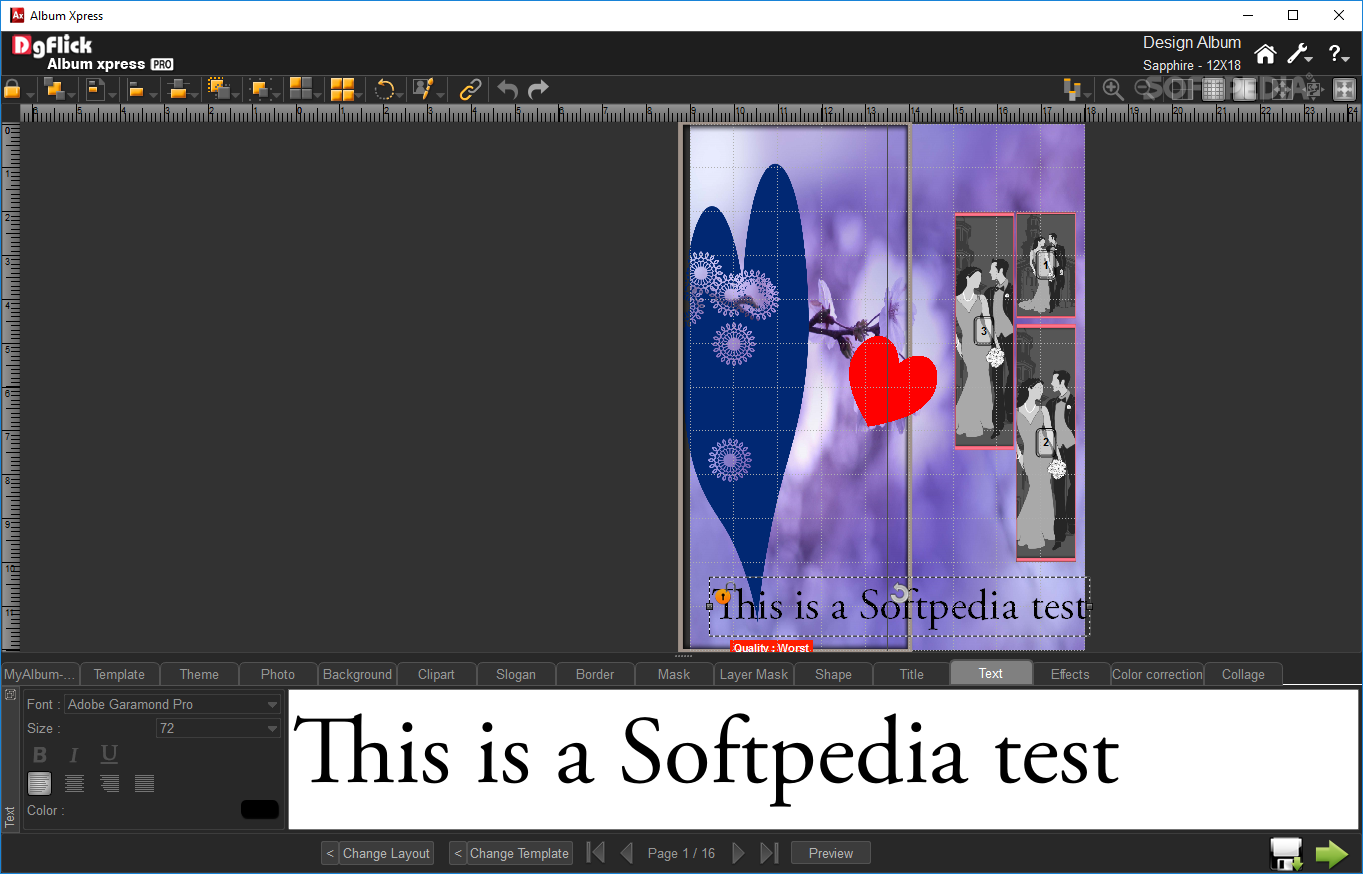Go to the next page
1363x874 pixels.
738,853
